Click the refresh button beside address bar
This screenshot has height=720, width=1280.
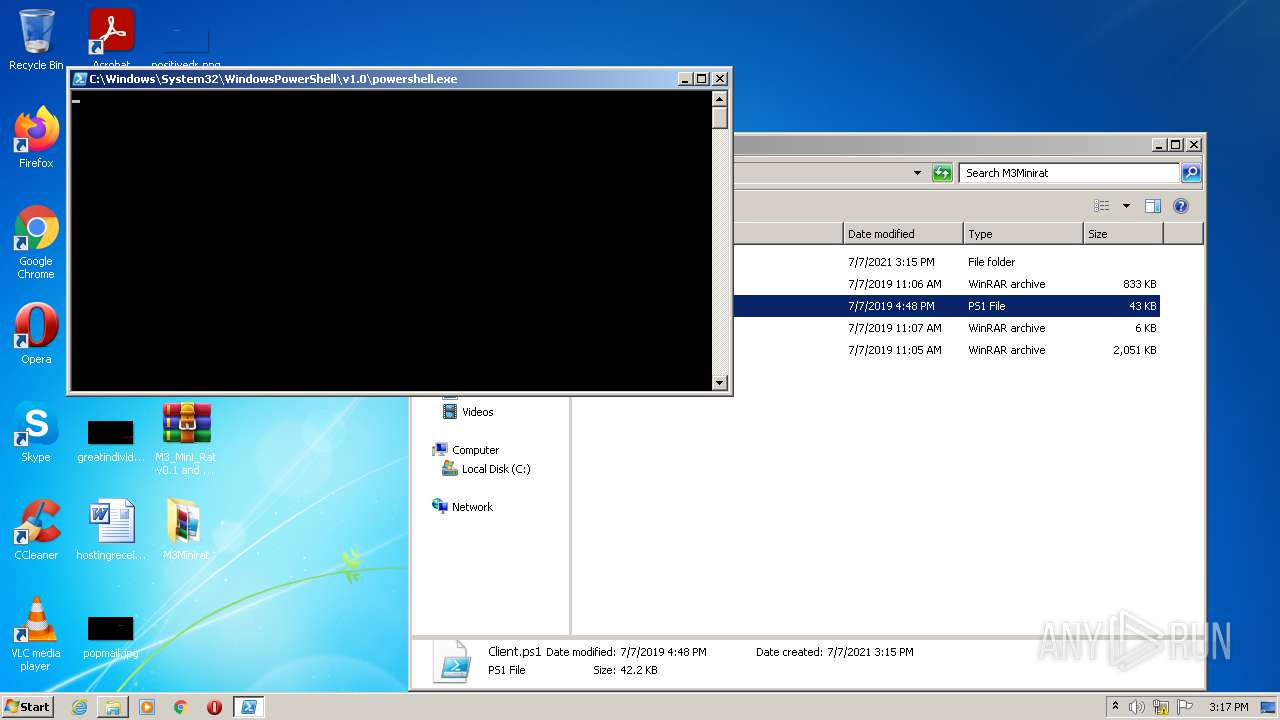[942, 173]
